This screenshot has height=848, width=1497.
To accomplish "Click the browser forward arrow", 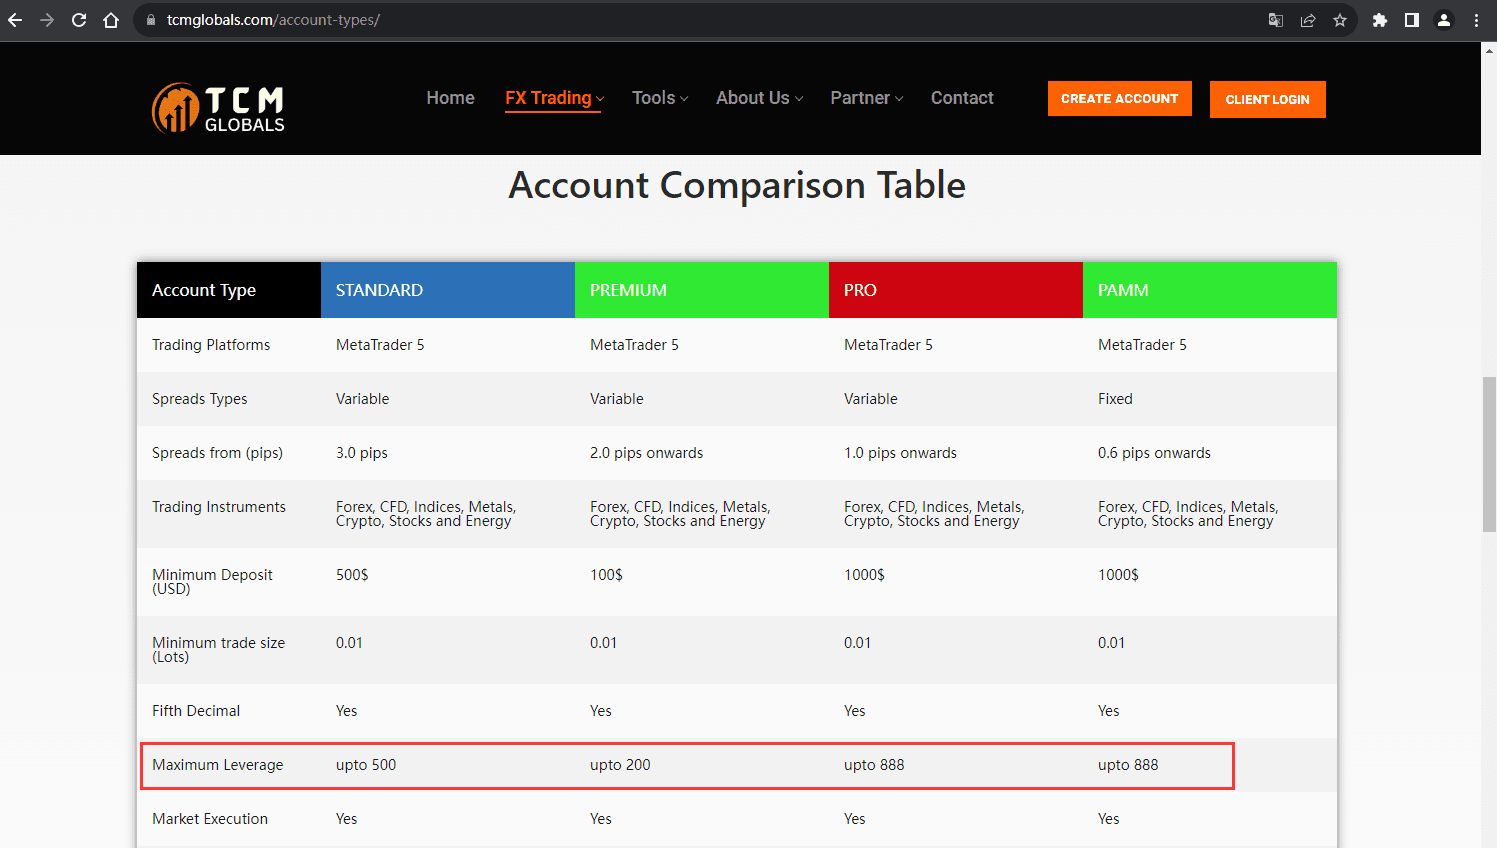I will pyautogui.click(x=47, y=20).
